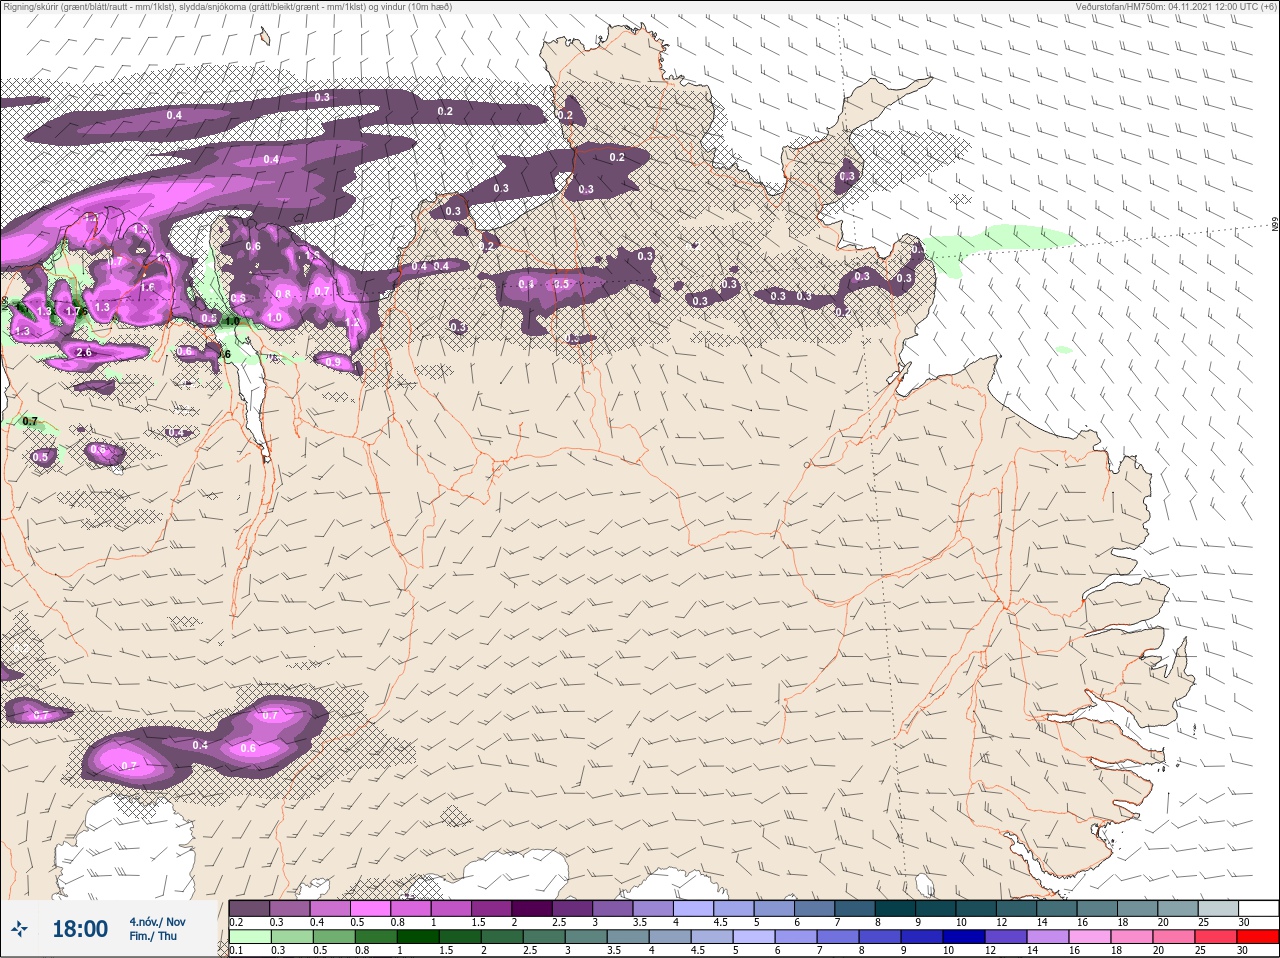
Task: Click the white swatch after 30, upper scale
Action: pyautogui.click(x=1259, y=908)
